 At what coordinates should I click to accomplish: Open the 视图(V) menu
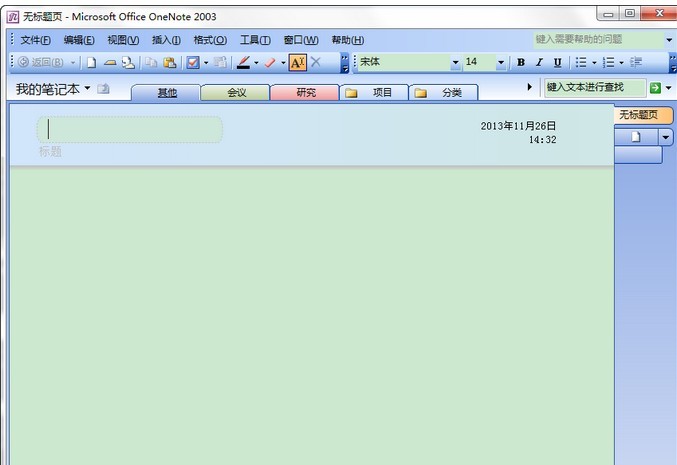click(x=123, y=40)
